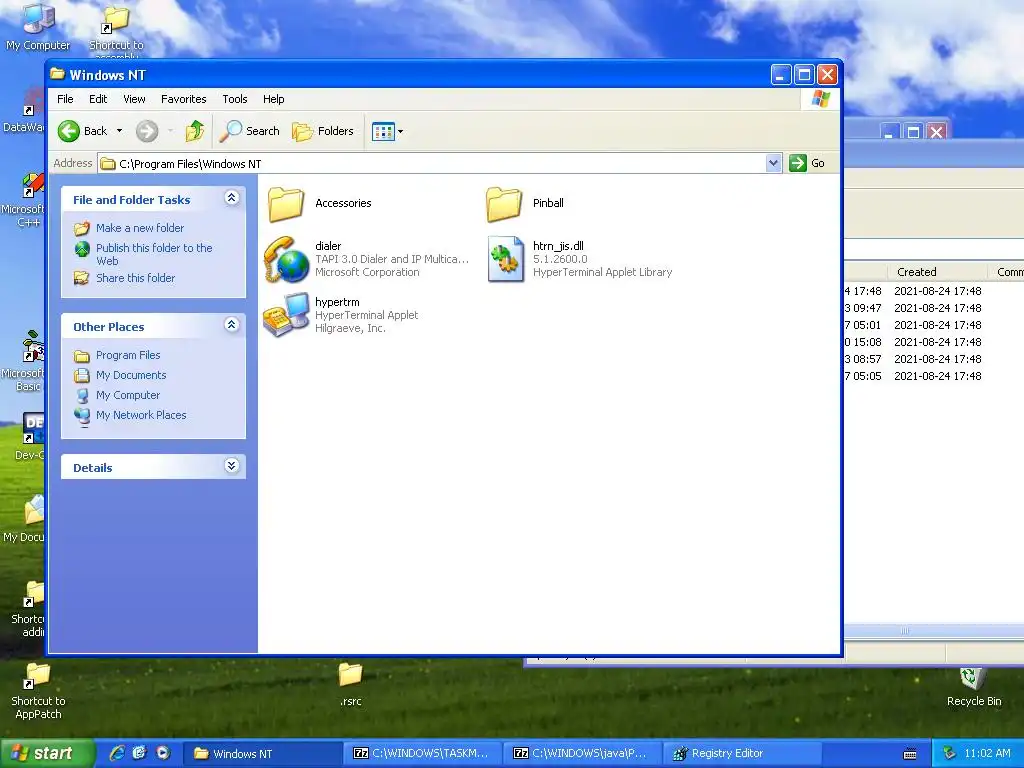Expand the Details panel
Screen dimensions: 1024x768
[x=232, y=466]
